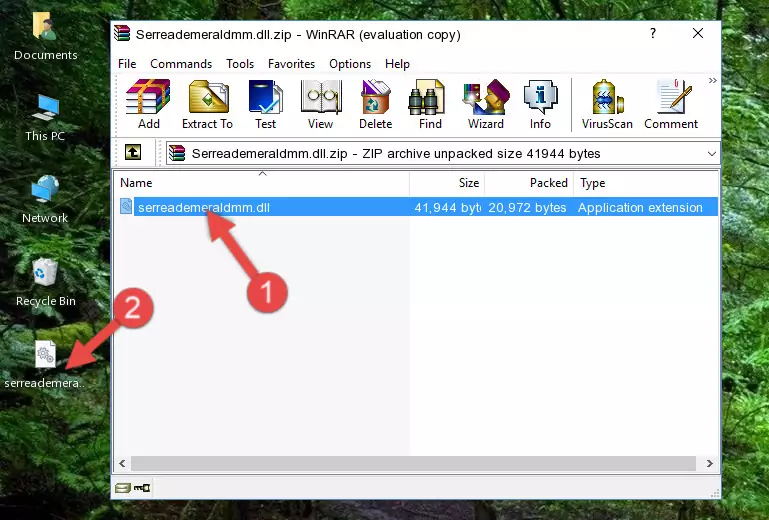Open the address bar dropdown arrow
The image size is (769, 520).
[712, 154]
